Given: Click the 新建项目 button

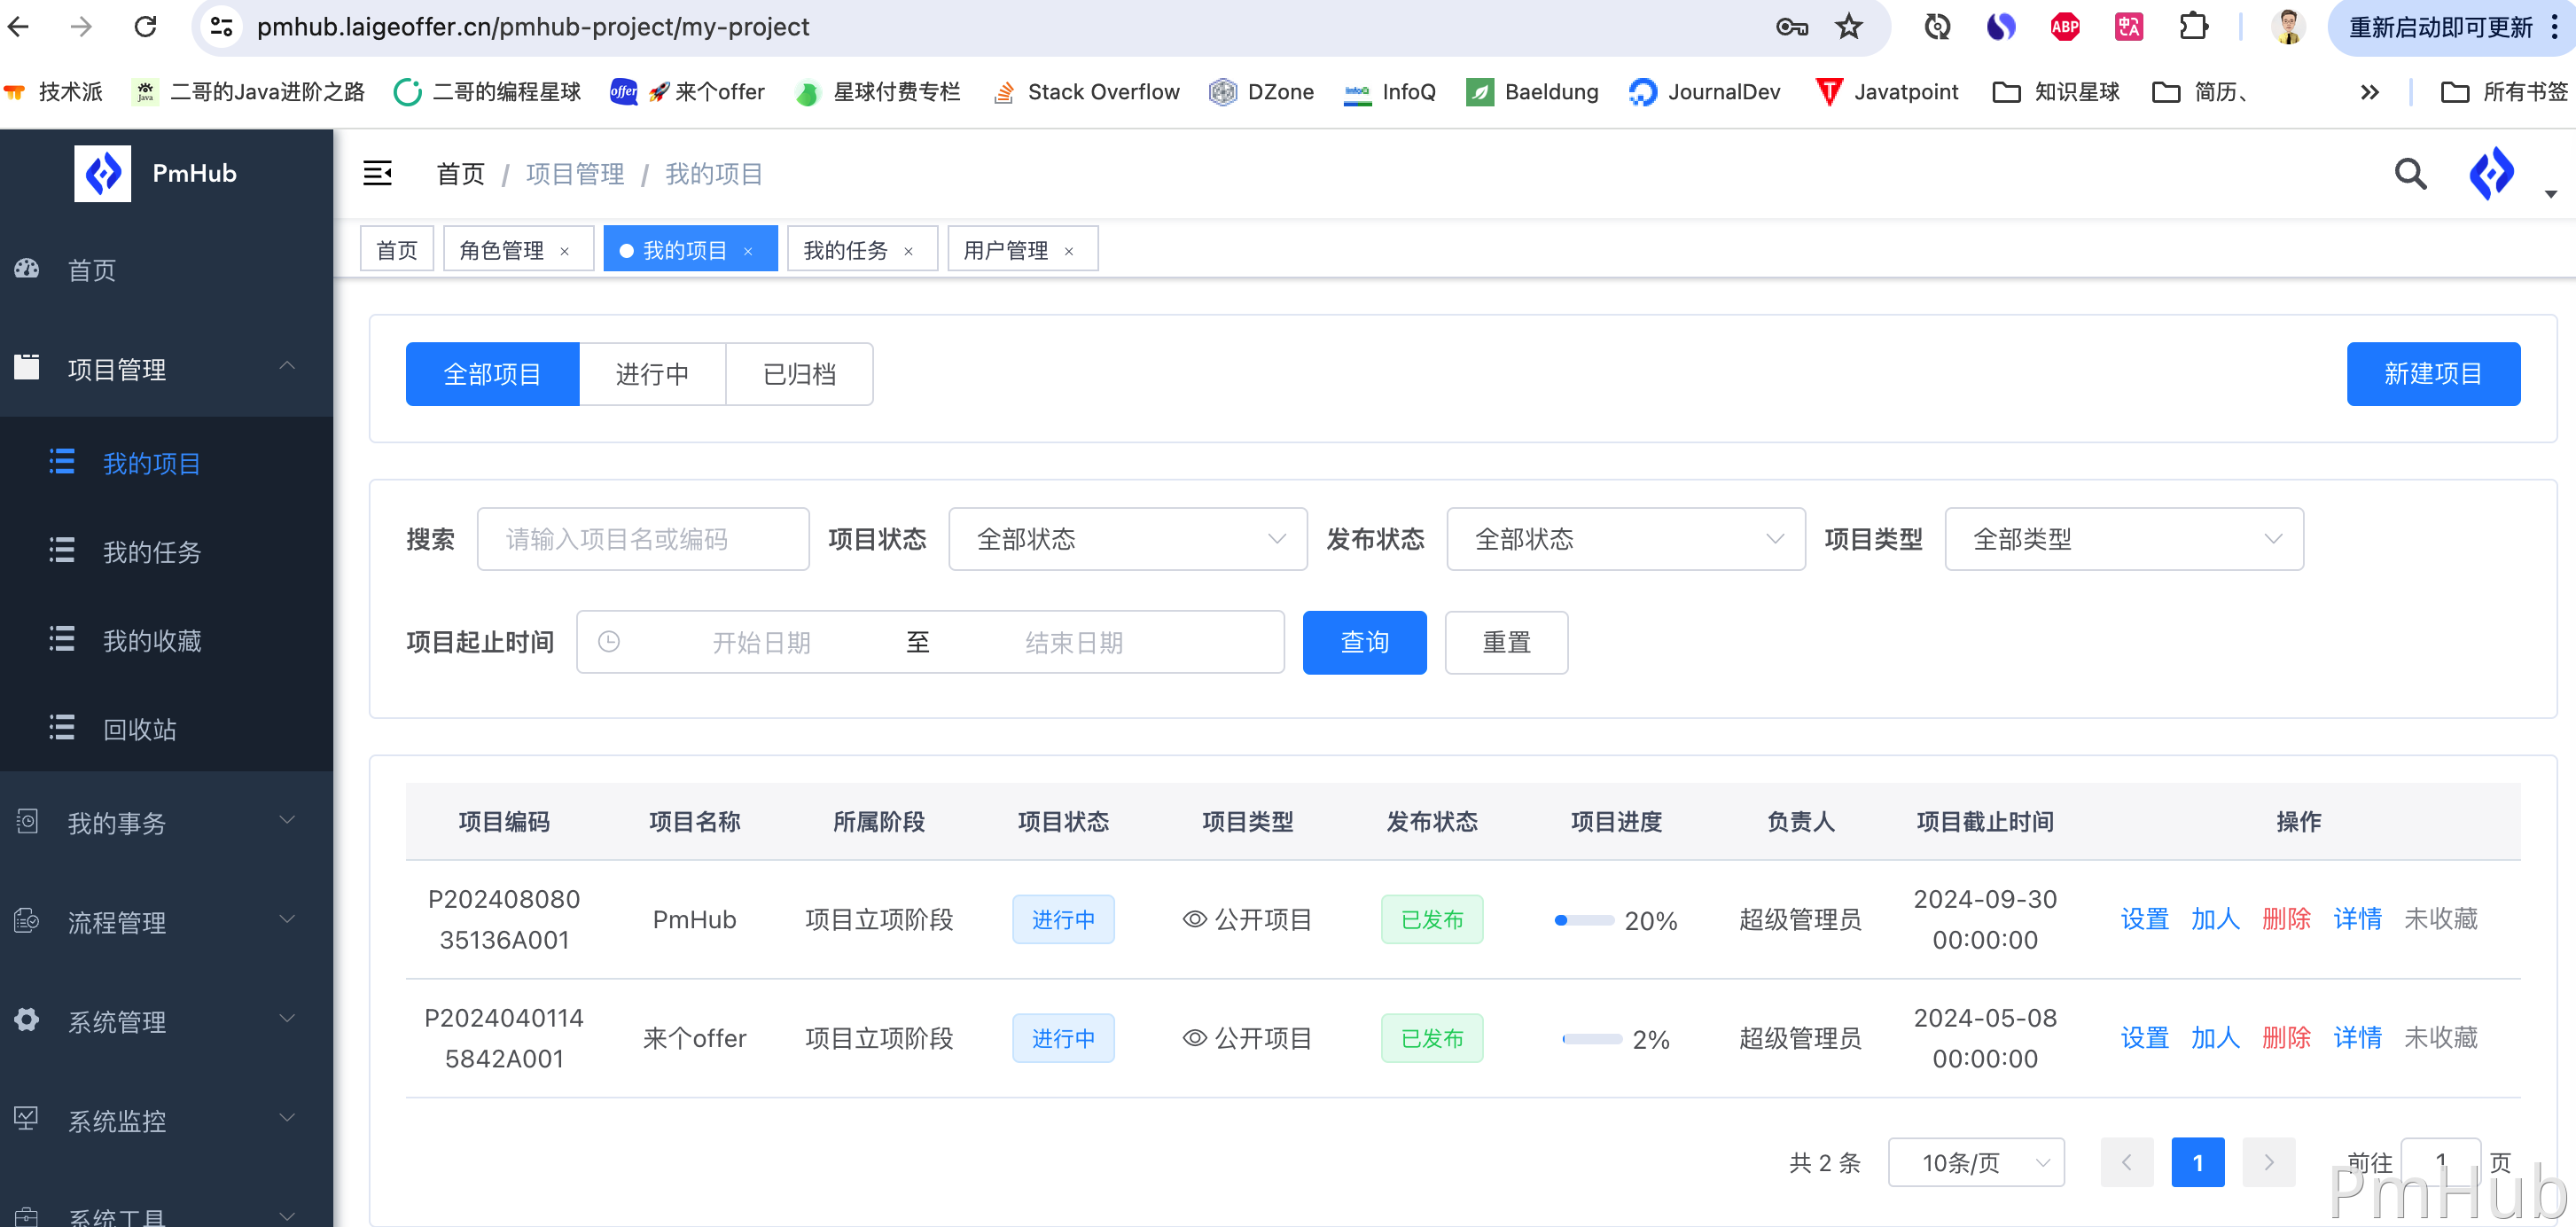Looking at the screenshot, I should (2432, 374).
